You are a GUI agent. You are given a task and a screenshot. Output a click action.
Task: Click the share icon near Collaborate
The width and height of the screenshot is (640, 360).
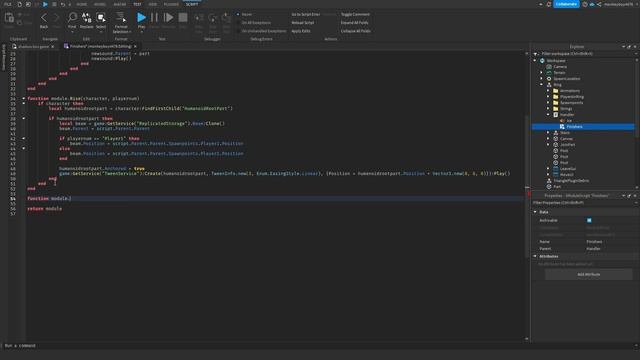click(x=599, y=4)
